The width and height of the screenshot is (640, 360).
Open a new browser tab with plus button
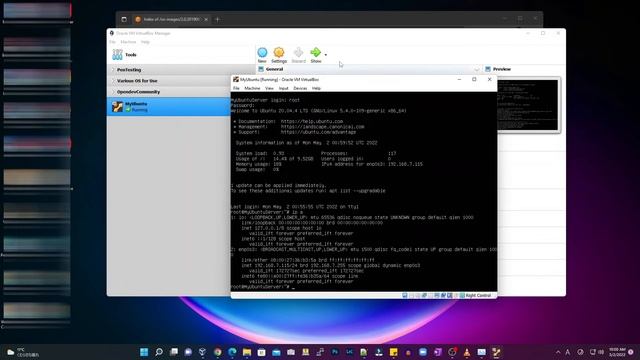click(217, 19)
